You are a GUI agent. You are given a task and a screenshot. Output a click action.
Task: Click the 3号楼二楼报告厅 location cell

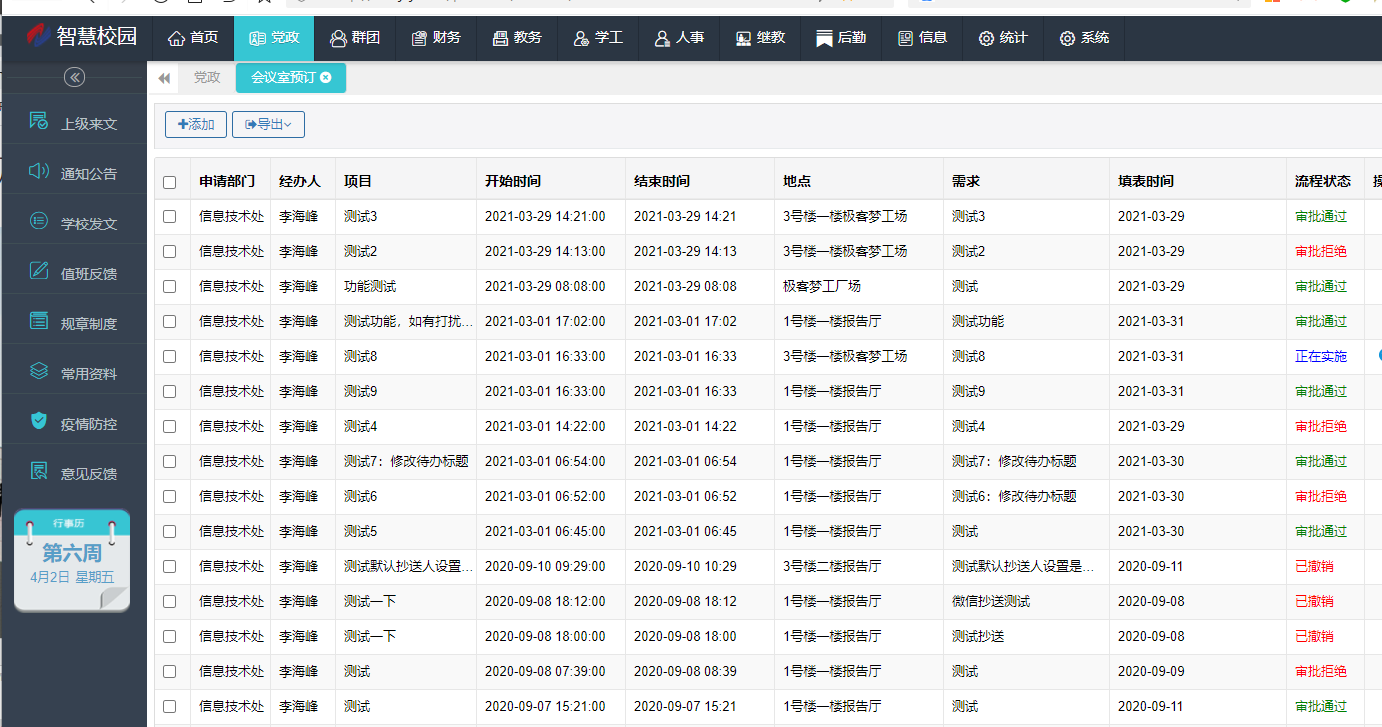832,566
